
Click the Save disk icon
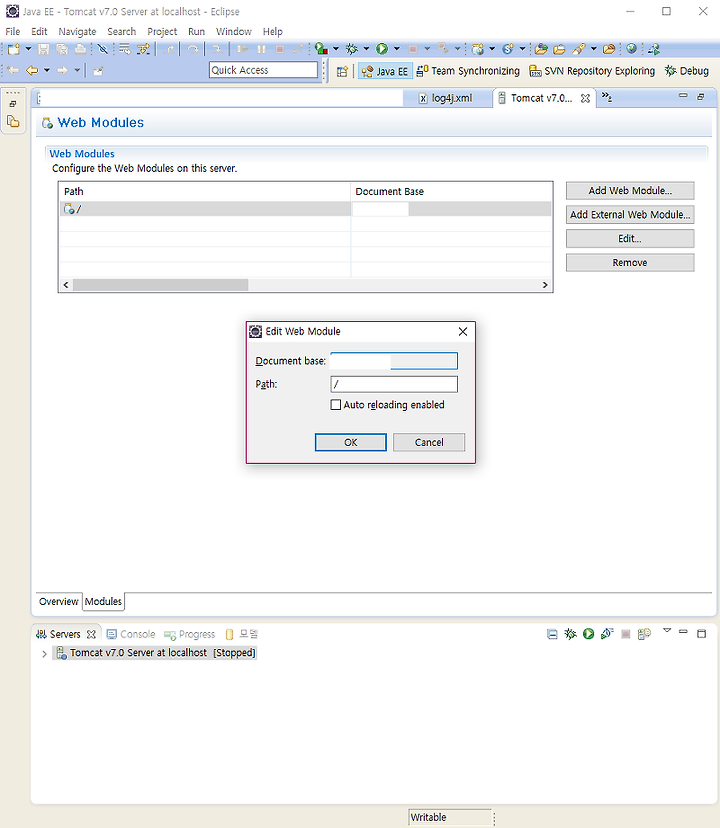[x=44, y=49]
